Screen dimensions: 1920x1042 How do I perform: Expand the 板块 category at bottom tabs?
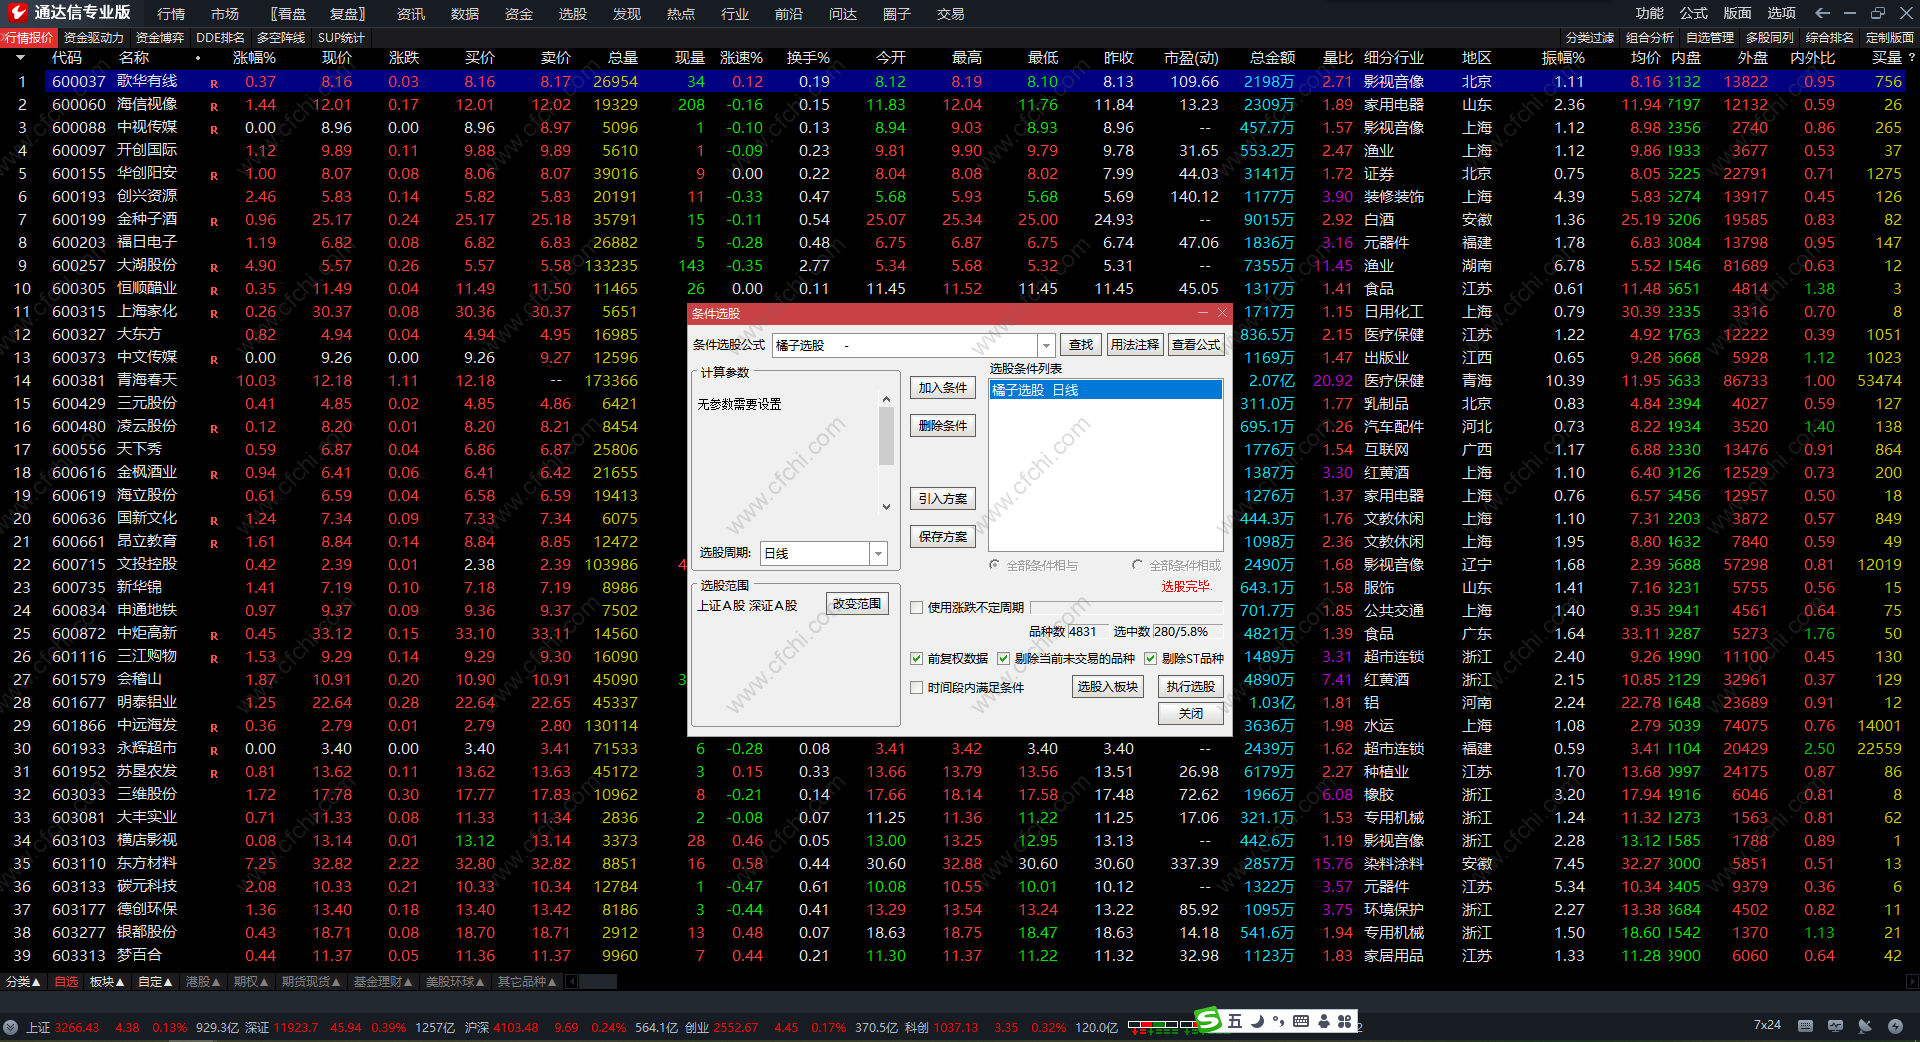[x=106, y=982]
